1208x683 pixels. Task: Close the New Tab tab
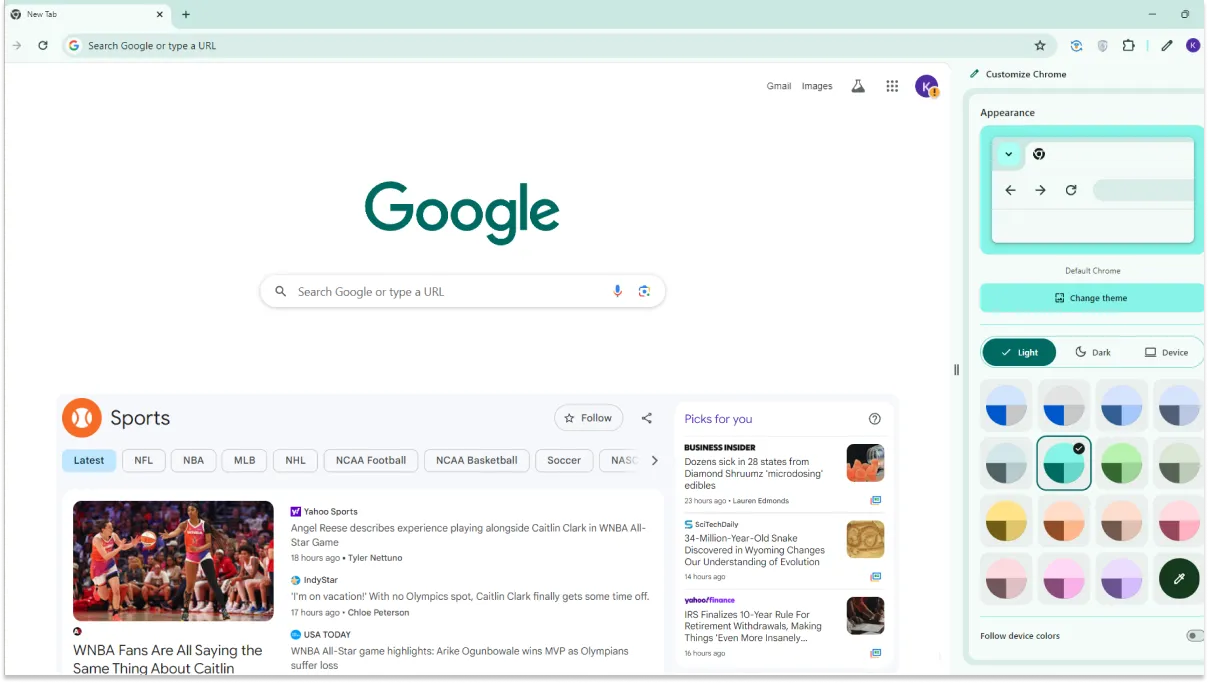click(x=160, y=14)
